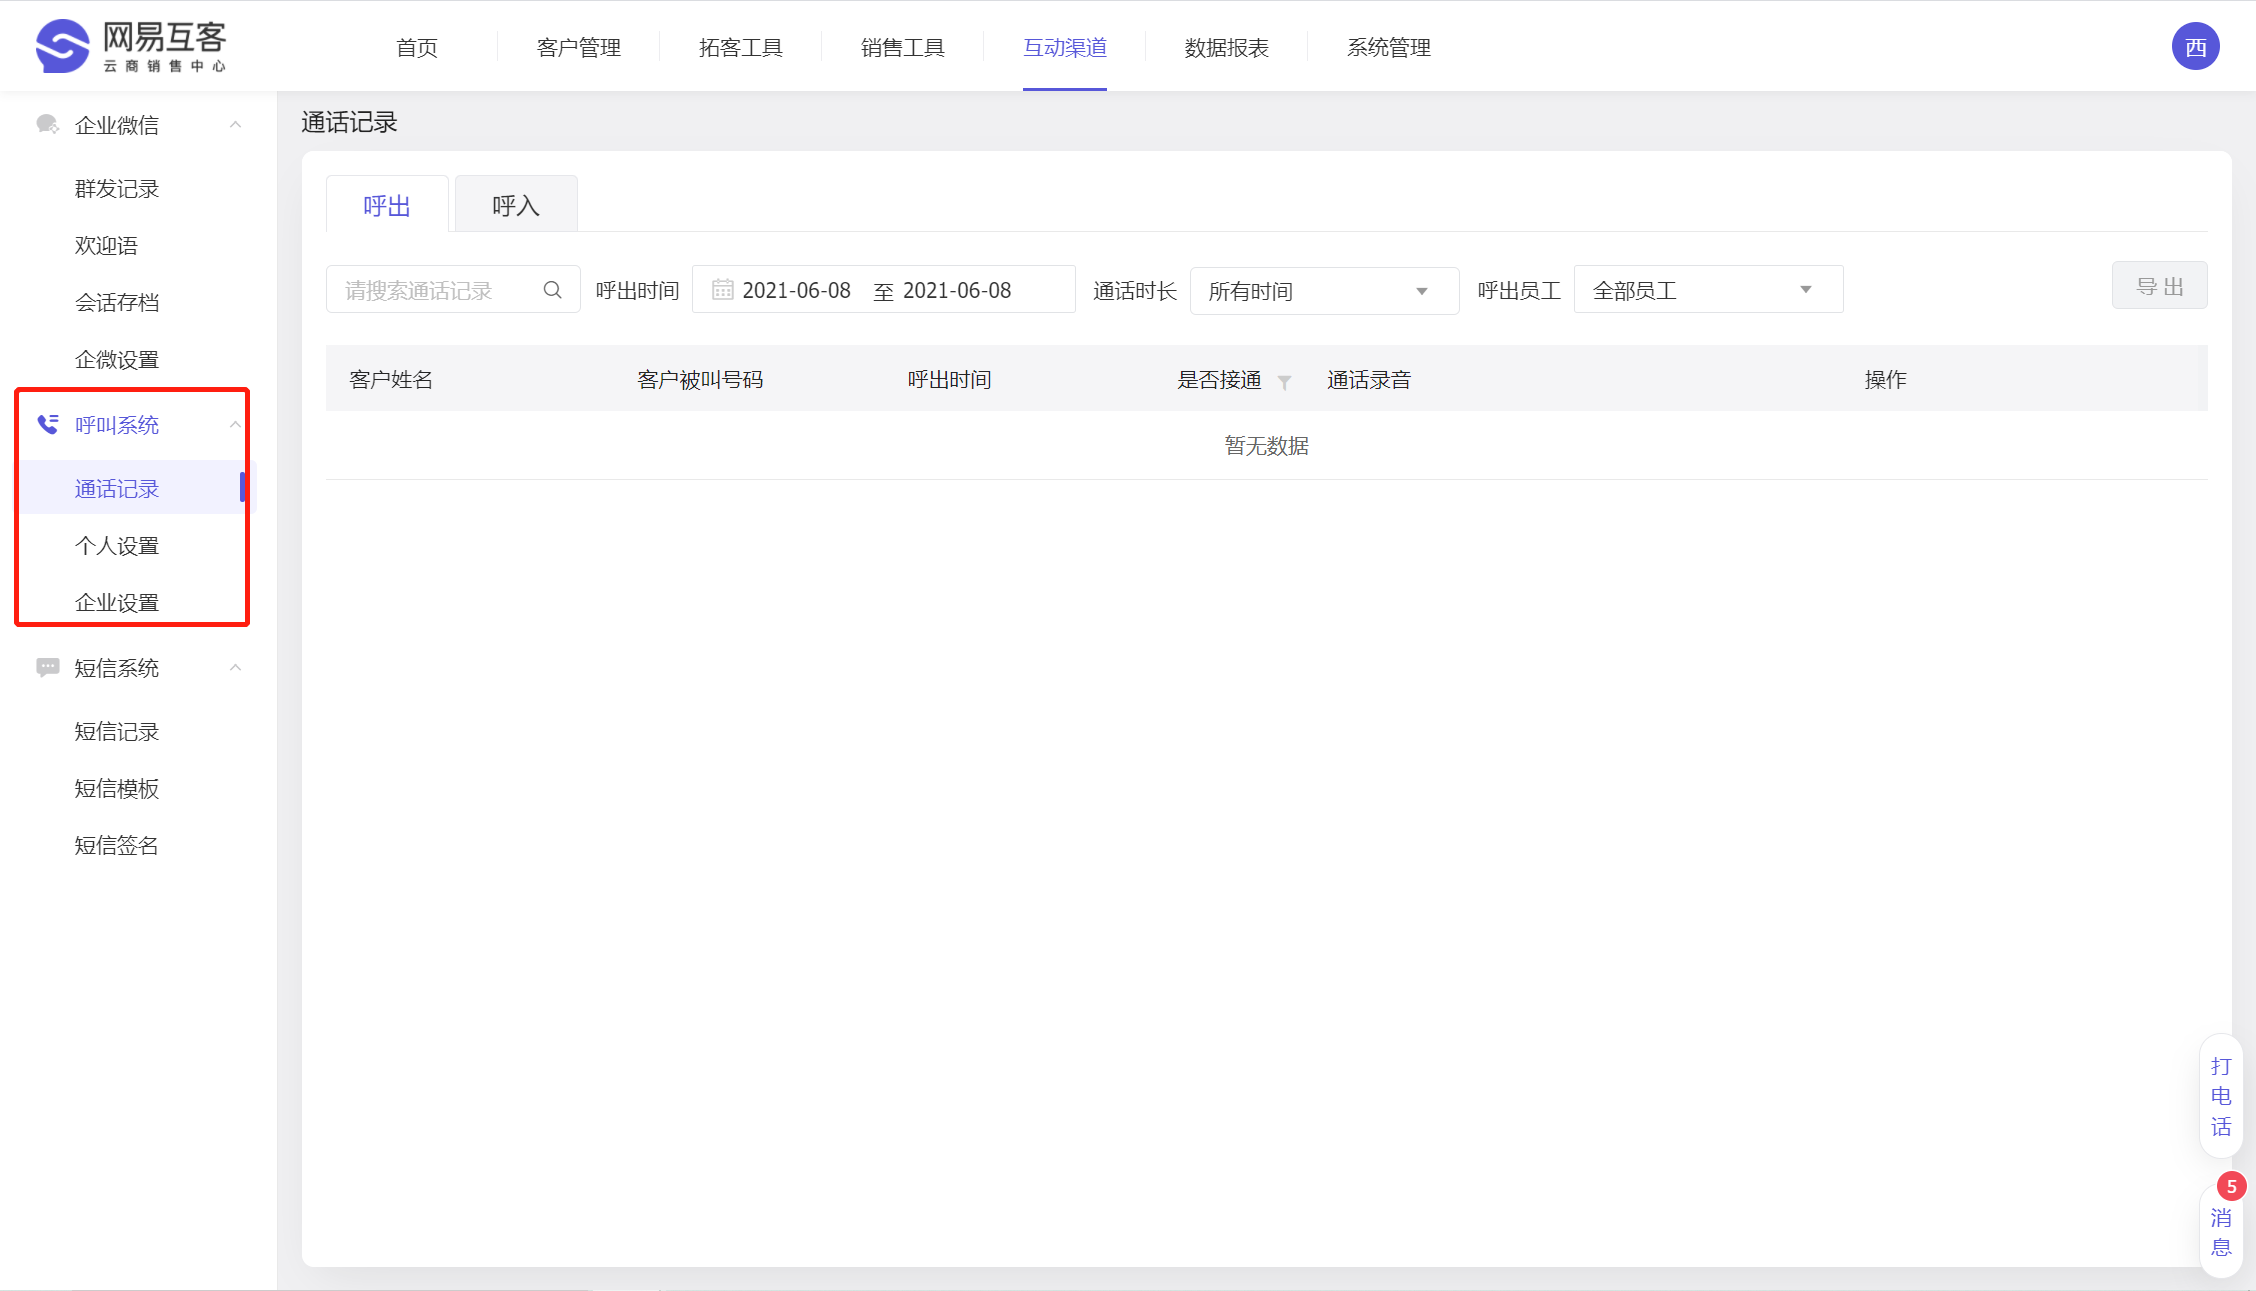
Task: Collapse the 呼叫系统 section chevron
Action: (235, 425)
